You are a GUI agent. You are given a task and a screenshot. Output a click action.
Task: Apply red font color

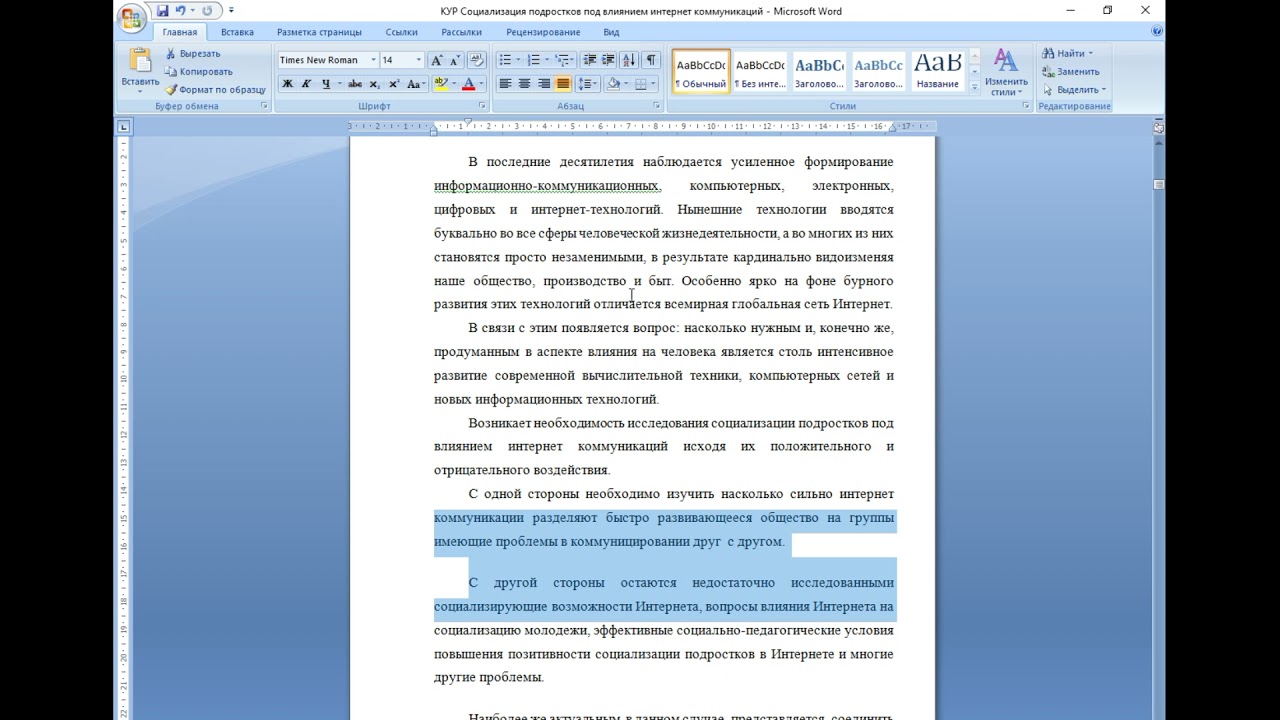468,84
